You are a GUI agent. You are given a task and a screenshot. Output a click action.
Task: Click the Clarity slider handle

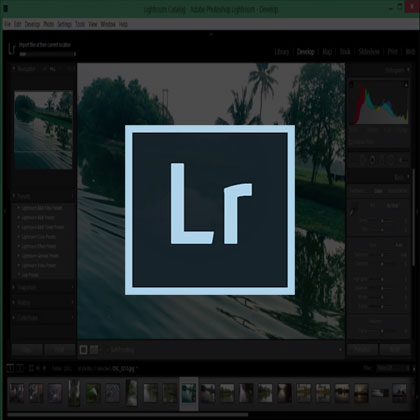[382, 331]
